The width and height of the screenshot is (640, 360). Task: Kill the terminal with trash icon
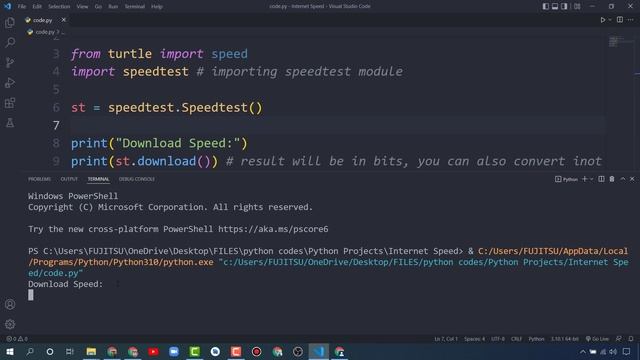(x=612, y=179)
